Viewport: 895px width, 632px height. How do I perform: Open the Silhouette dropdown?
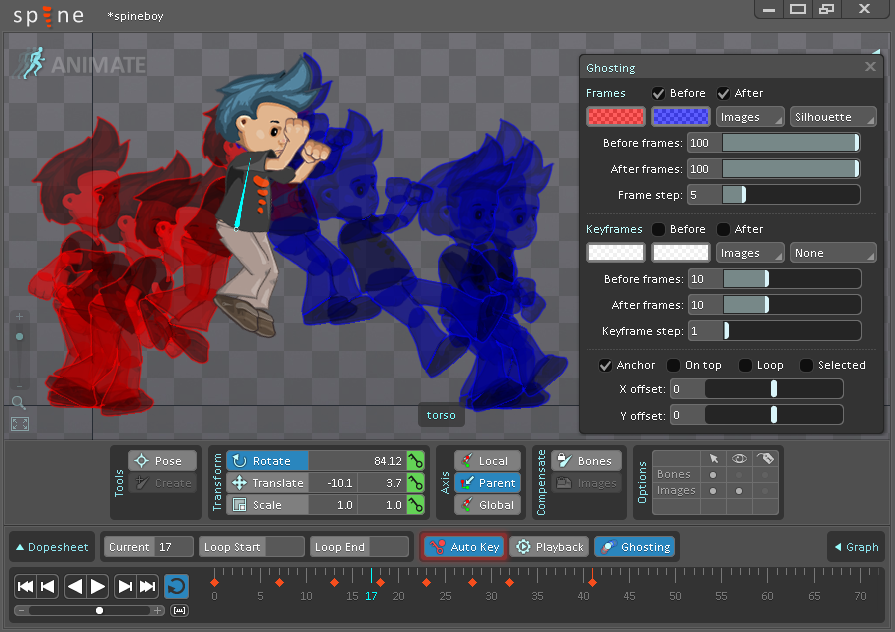833,117
